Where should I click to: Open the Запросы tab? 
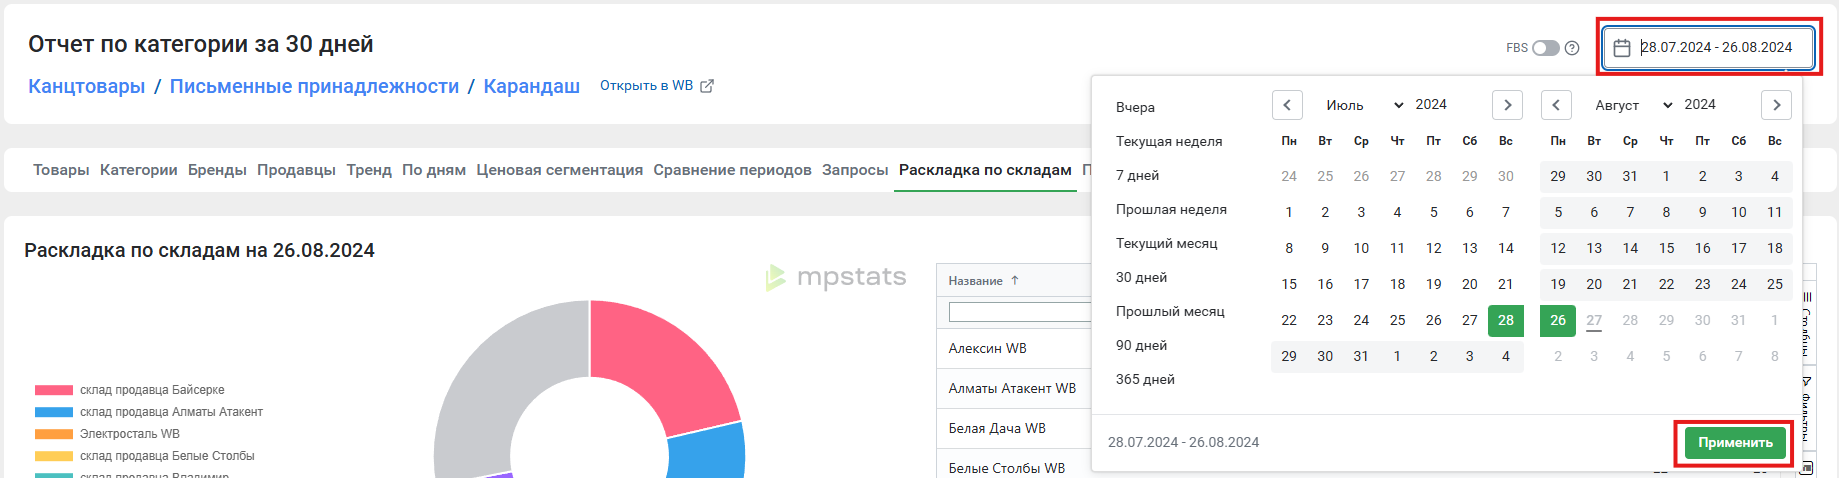tap(855, 170)
